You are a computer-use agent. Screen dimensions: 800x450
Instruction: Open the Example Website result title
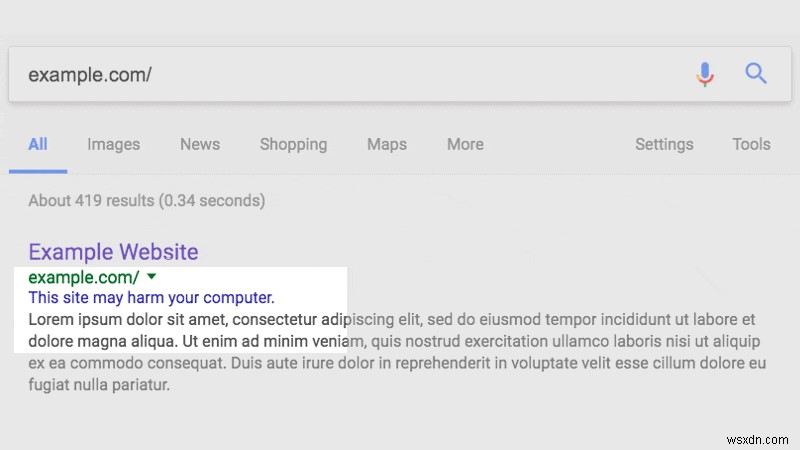coord(113,252)
